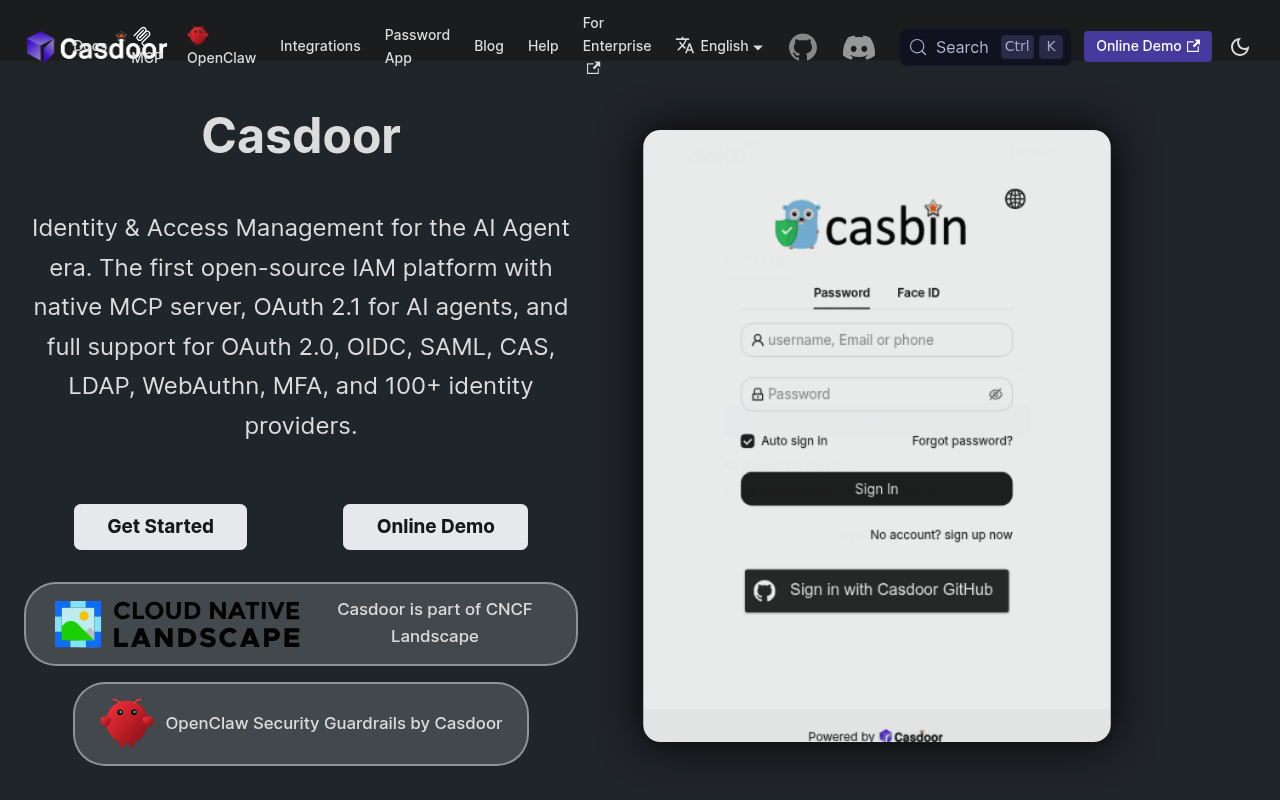This screenshot has width=1280, height=800.
Task: Open the OpenClaw nav link
Action: pyautogui.click(x=221, y=58)
